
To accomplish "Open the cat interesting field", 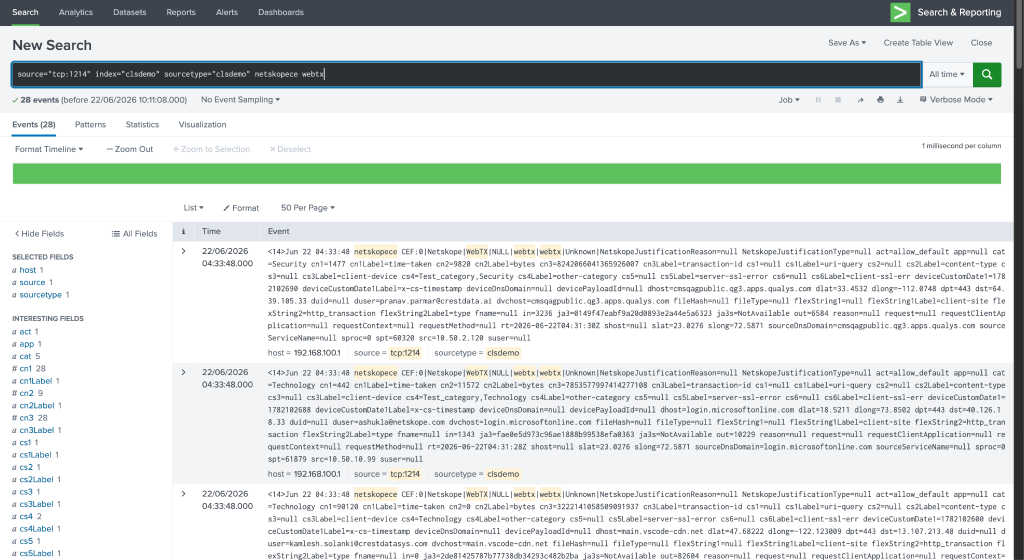I will [25, 356].
